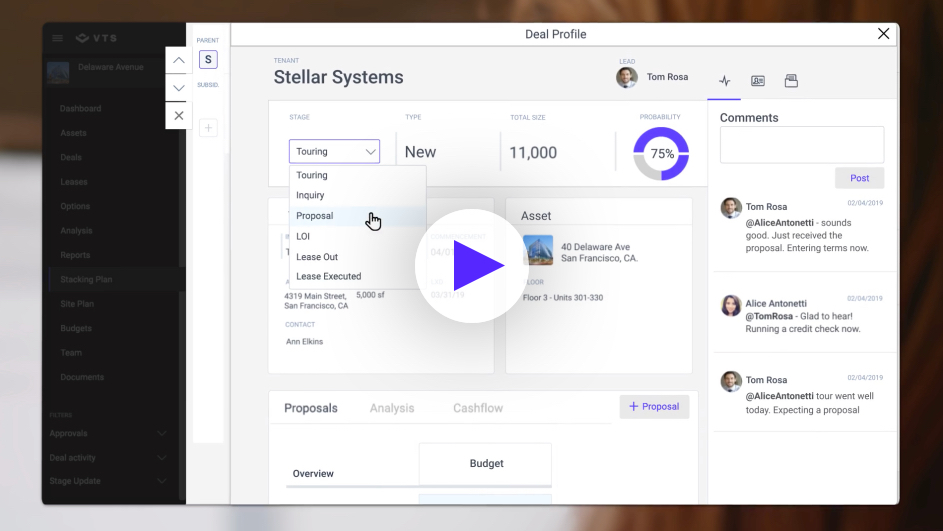Open Deals in the sidebar
Image resolution: width=943 pixels, height=531 pixels.
(71, 158)
